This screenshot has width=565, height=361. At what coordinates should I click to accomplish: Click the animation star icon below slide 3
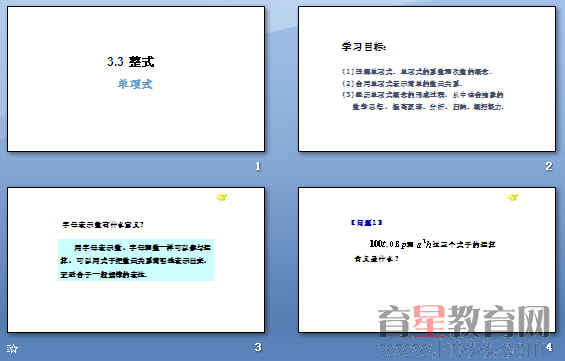[x=12, y=348]
